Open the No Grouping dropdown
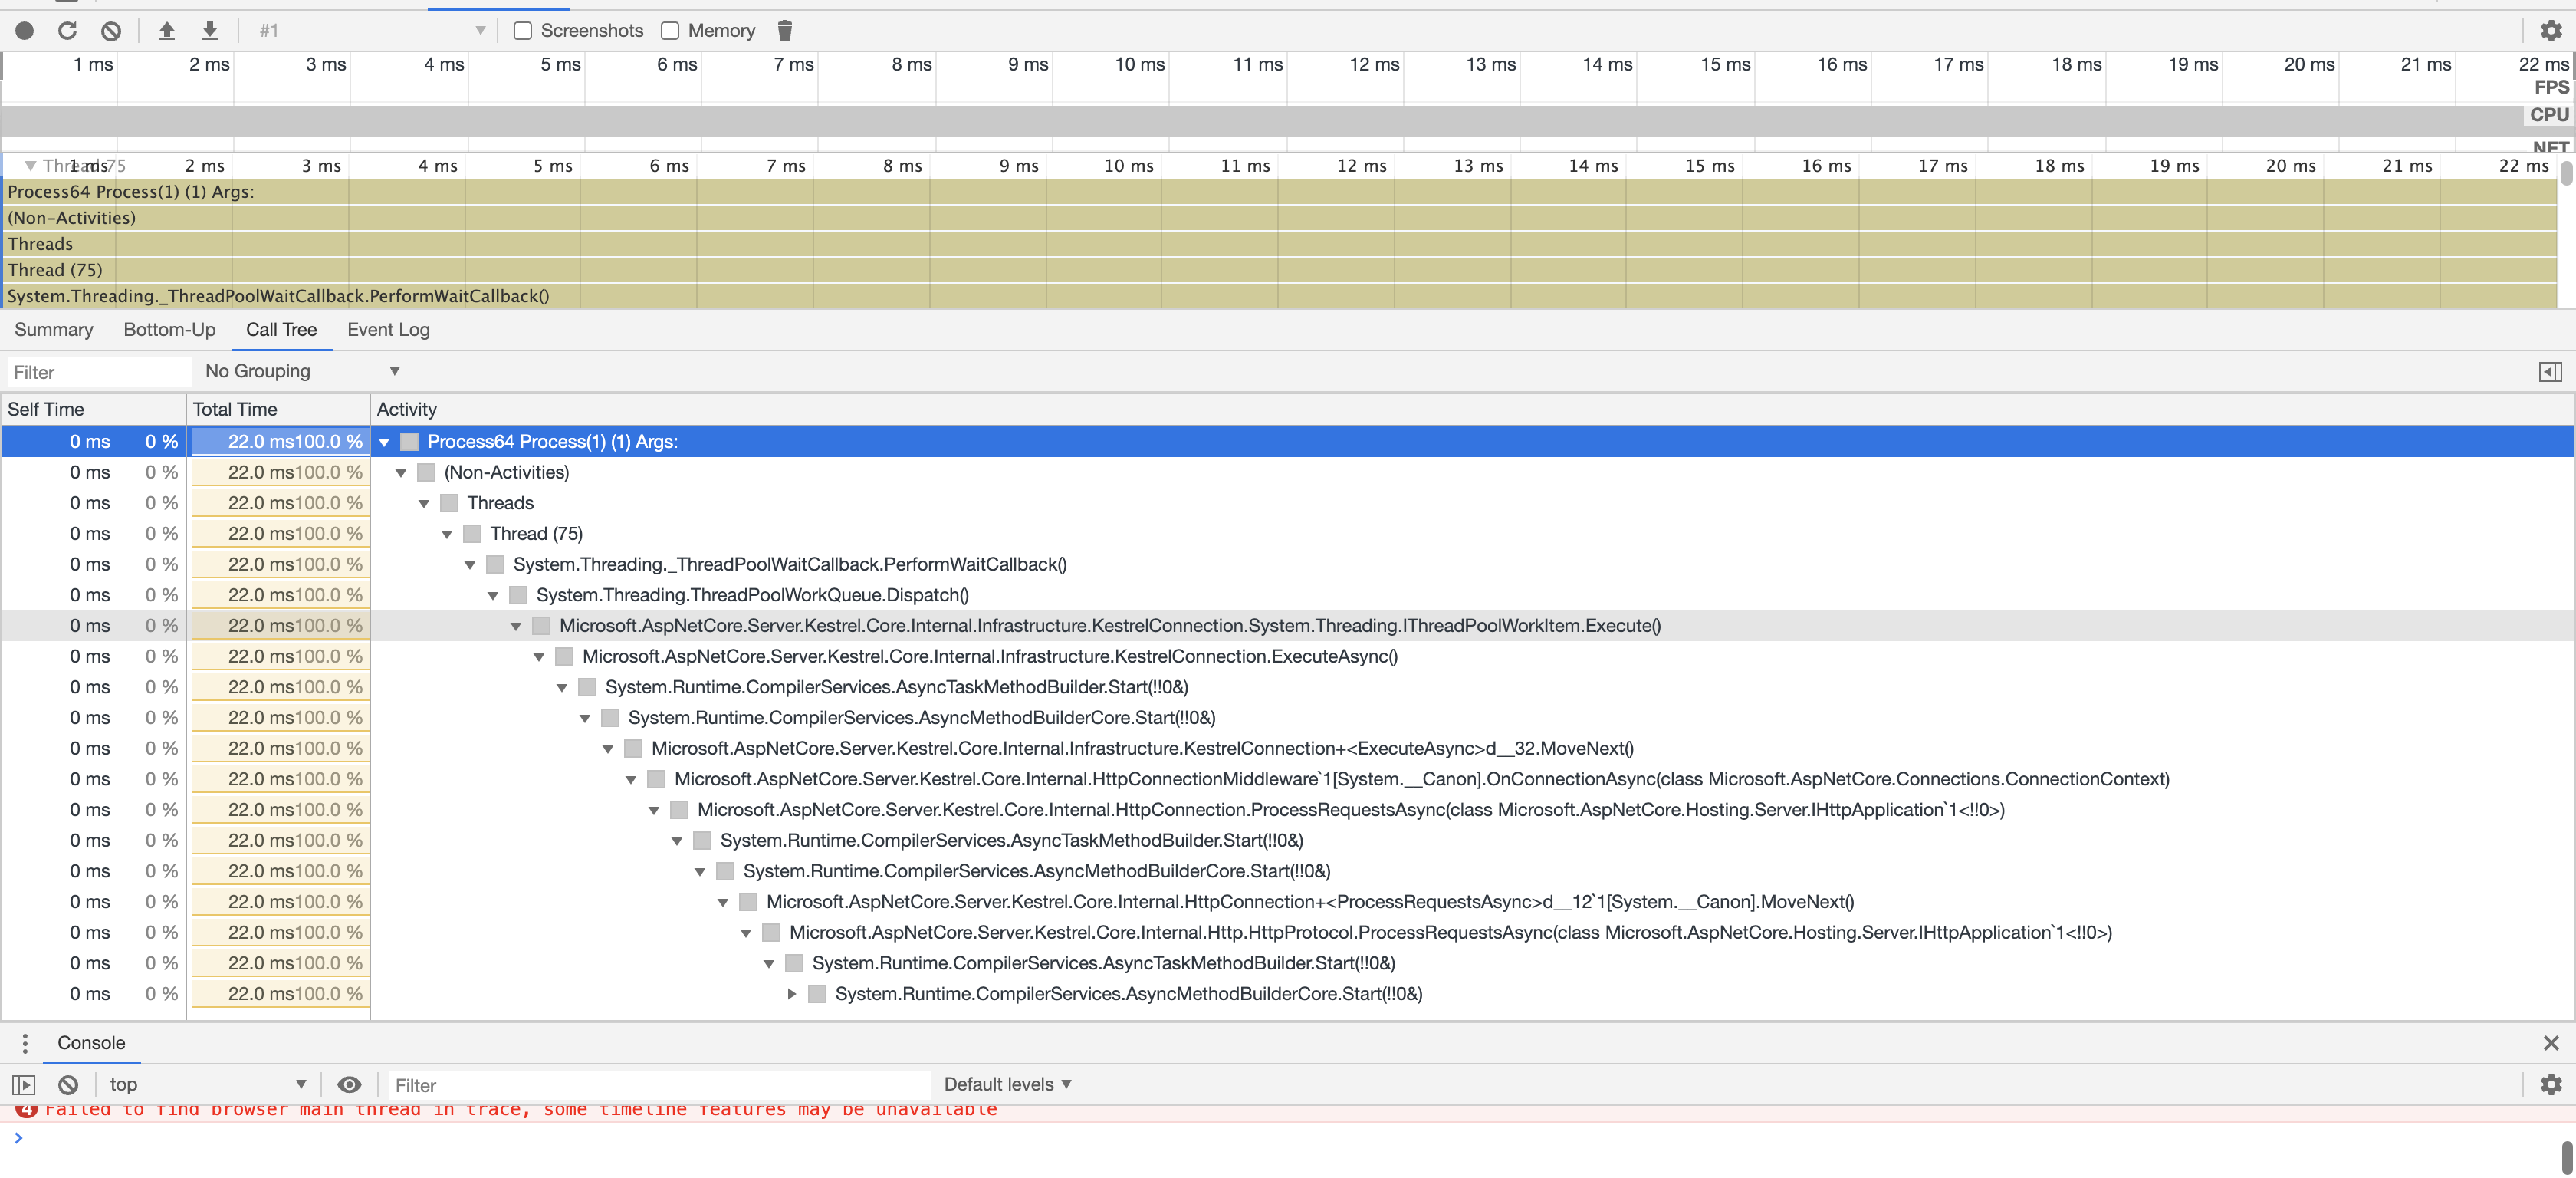Screen dimensions: 2576x1178 (301, 371)
